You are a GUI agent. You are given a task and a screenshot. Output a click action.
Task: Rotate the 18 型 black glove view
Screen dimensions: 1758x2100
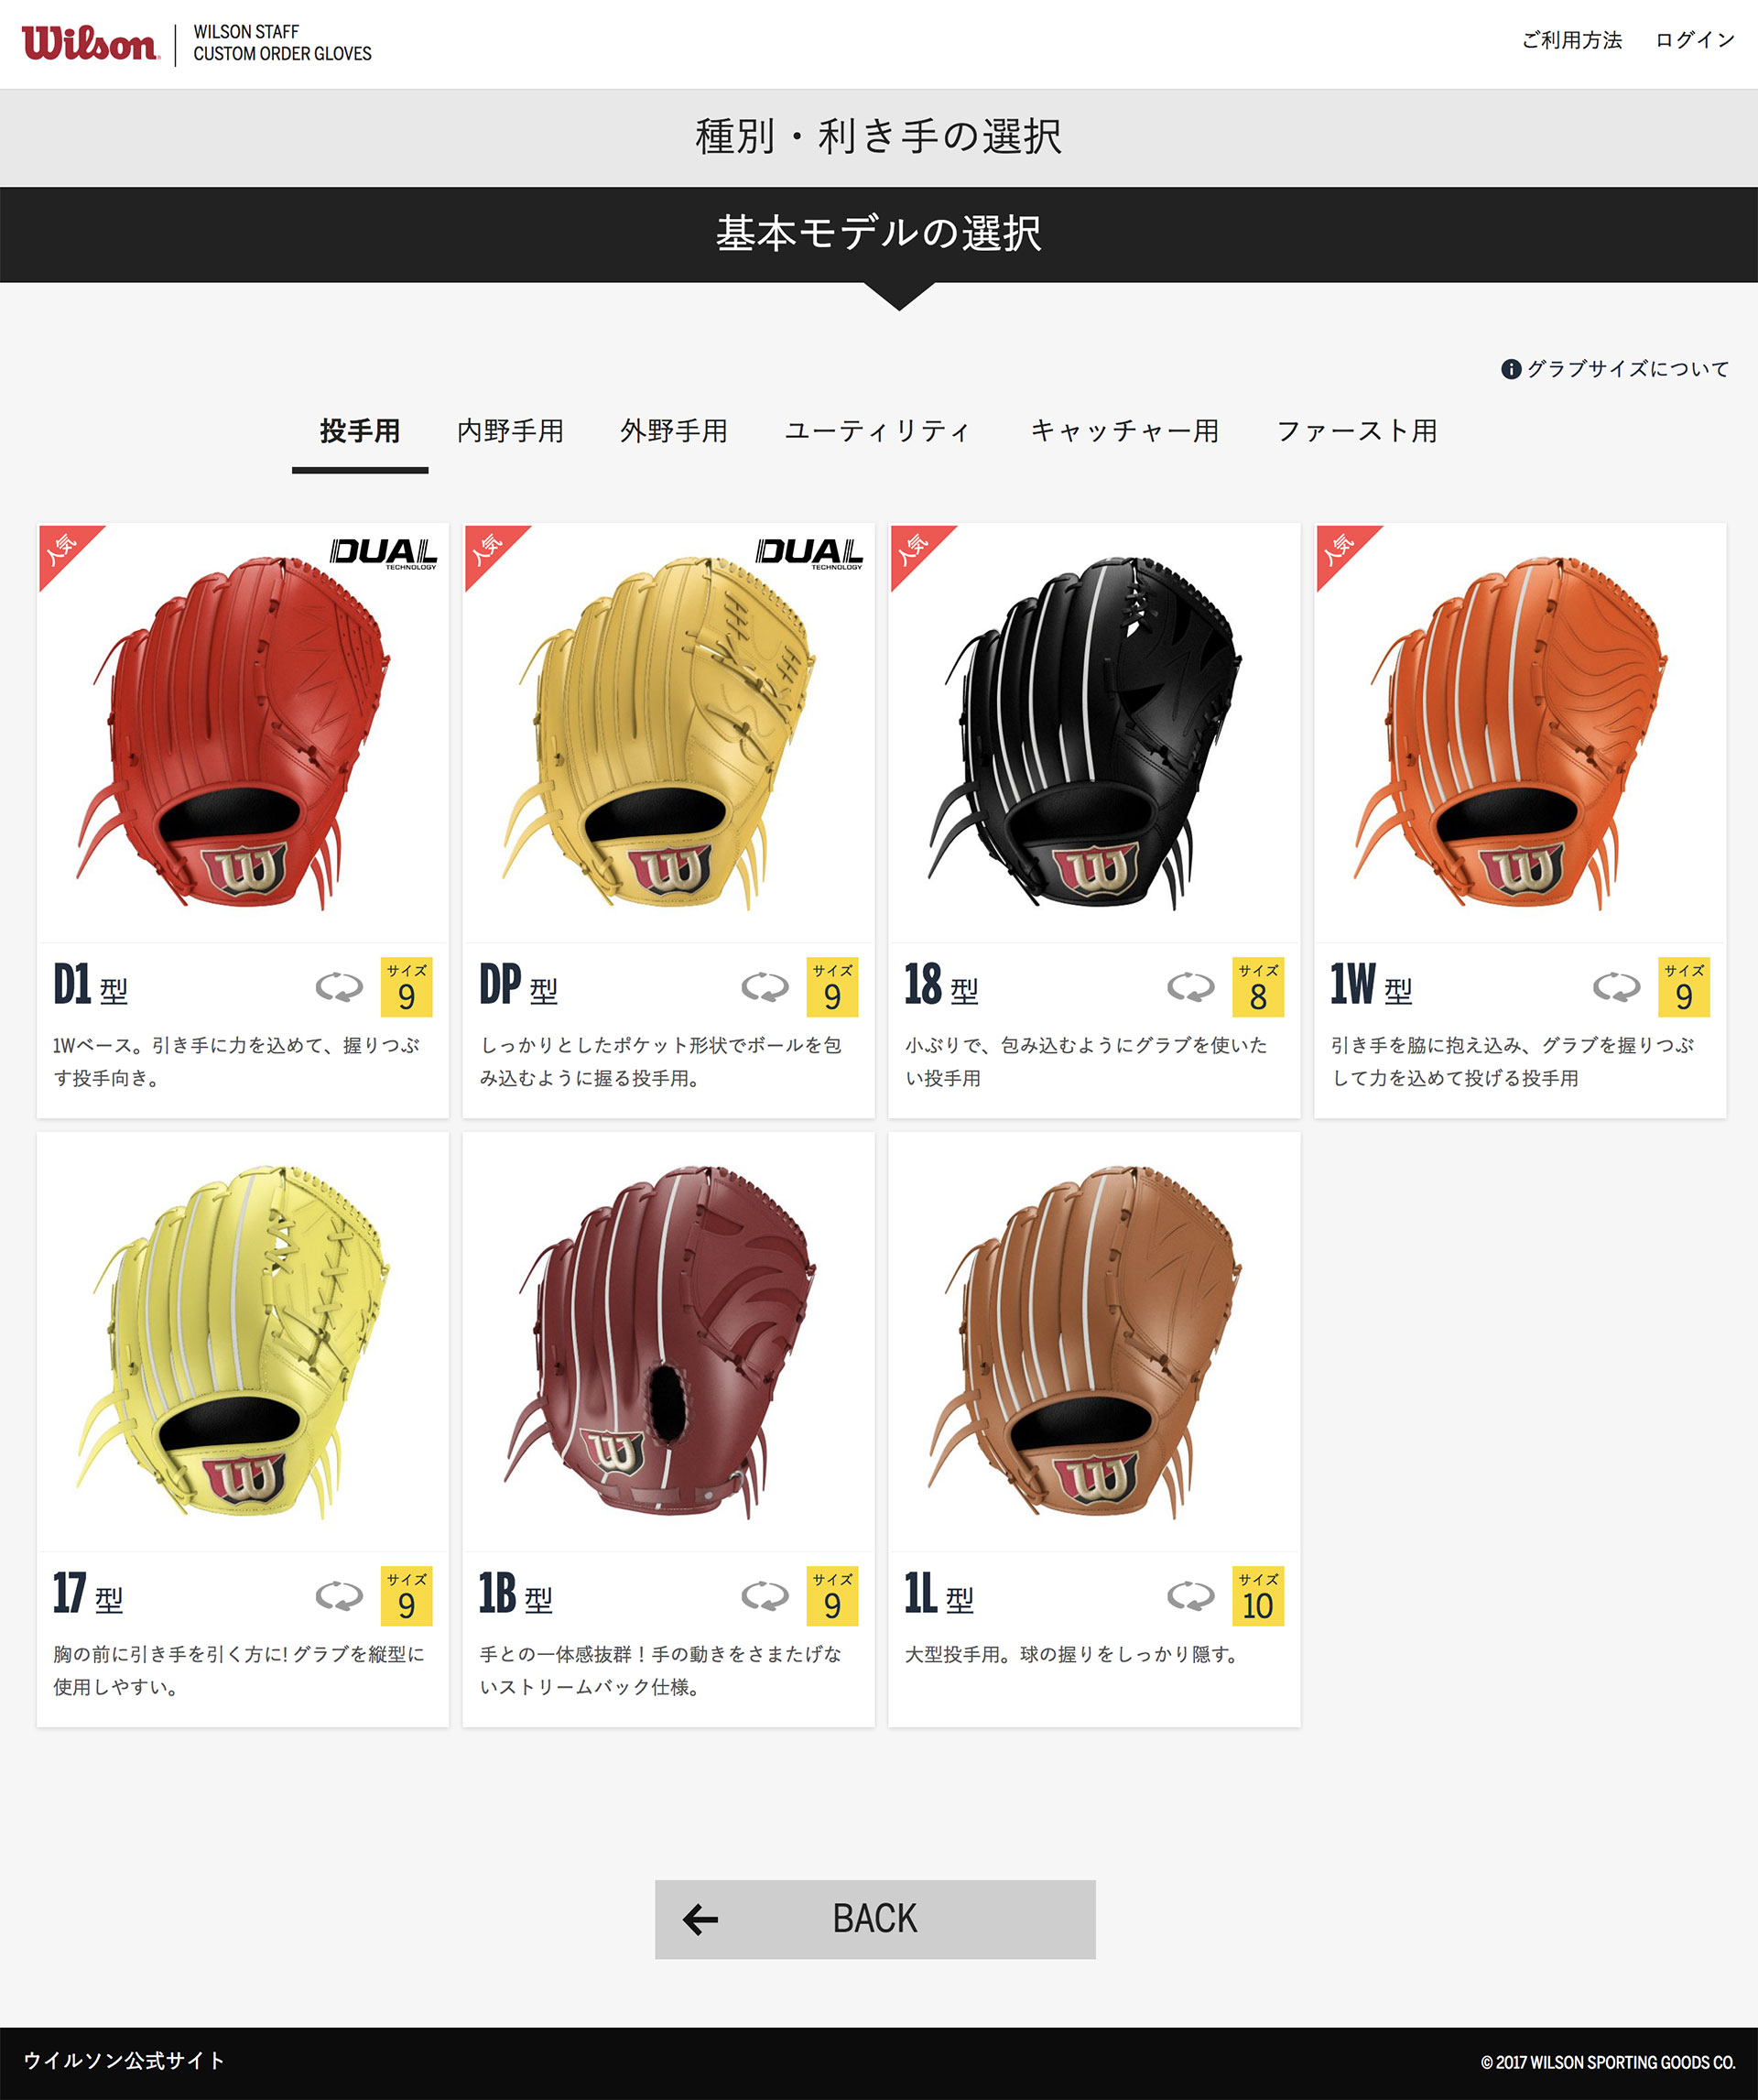pos(1191,987)
